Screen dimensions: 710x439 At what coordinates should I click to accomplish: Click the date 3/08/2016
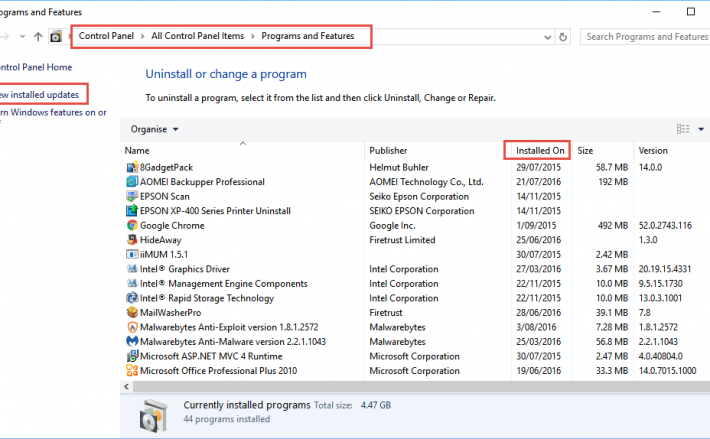point(536,327)
